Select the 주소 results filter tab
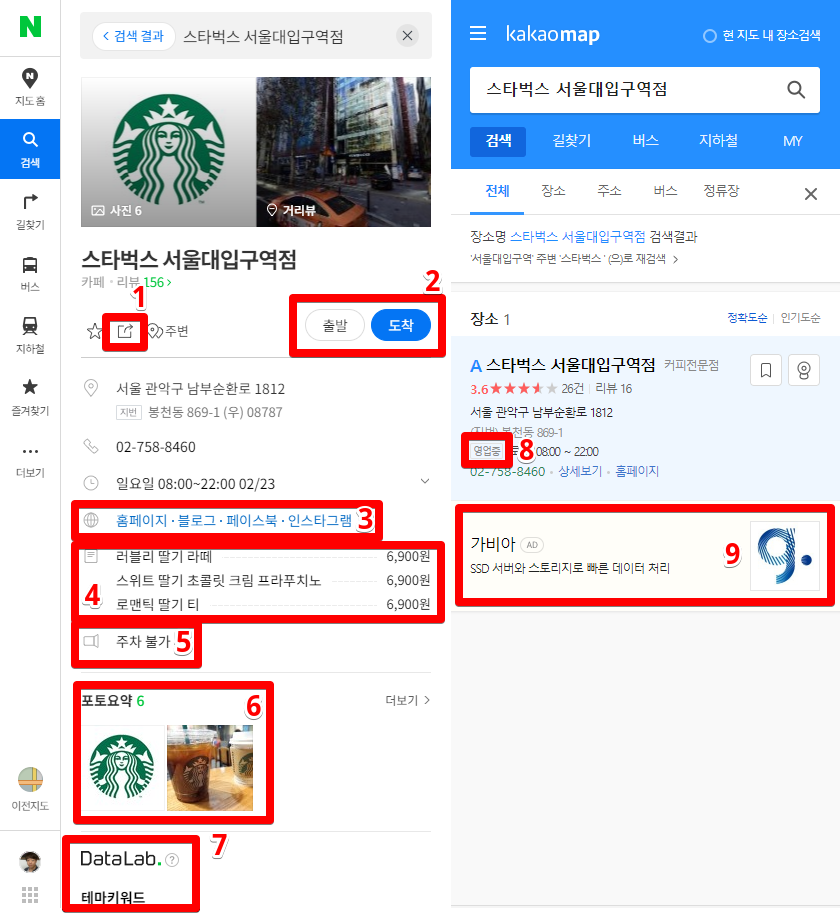The width and height of the screenshot is (840, 916). 609,191
